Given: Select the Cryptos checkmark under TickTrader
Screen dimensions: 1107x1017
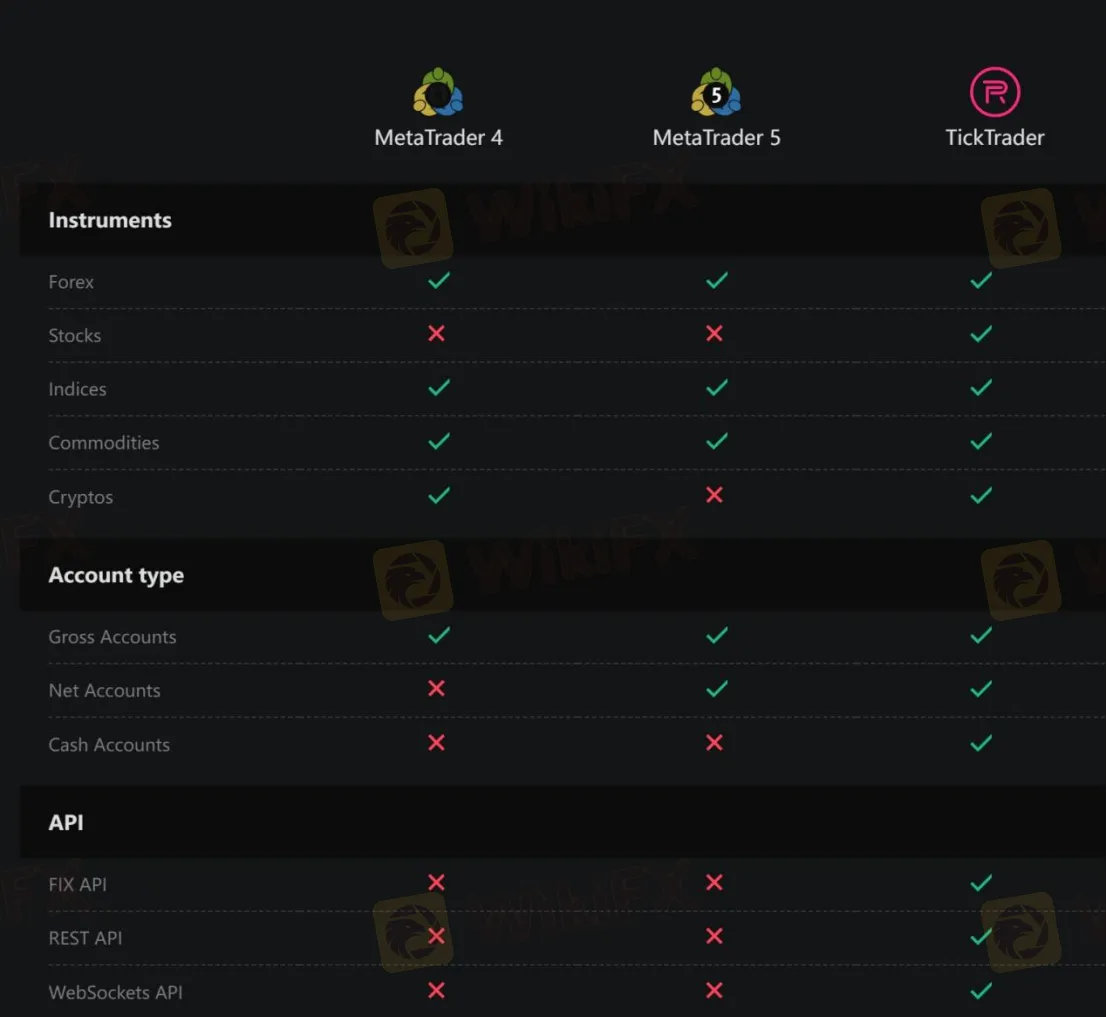Looking at the screenshot, I should pos(980,495).
